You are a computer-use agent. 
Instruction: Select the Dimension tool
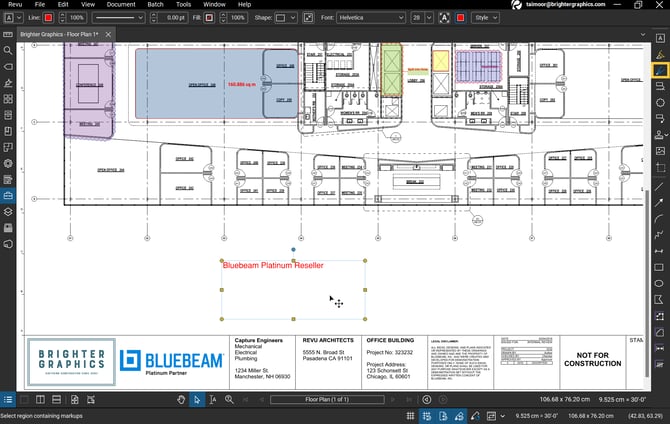click(659, 251)
